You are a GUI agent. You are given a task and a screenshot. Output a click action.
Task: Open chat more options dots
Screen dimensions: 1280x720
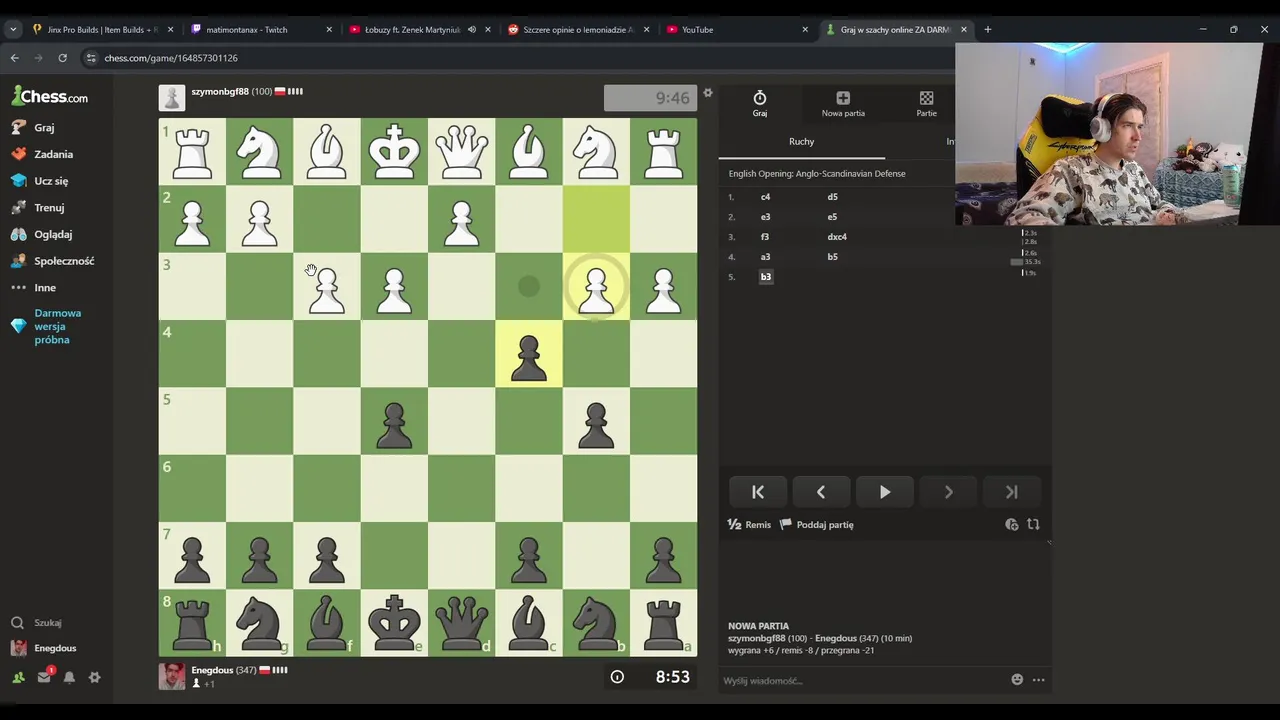coord(1038,680)
